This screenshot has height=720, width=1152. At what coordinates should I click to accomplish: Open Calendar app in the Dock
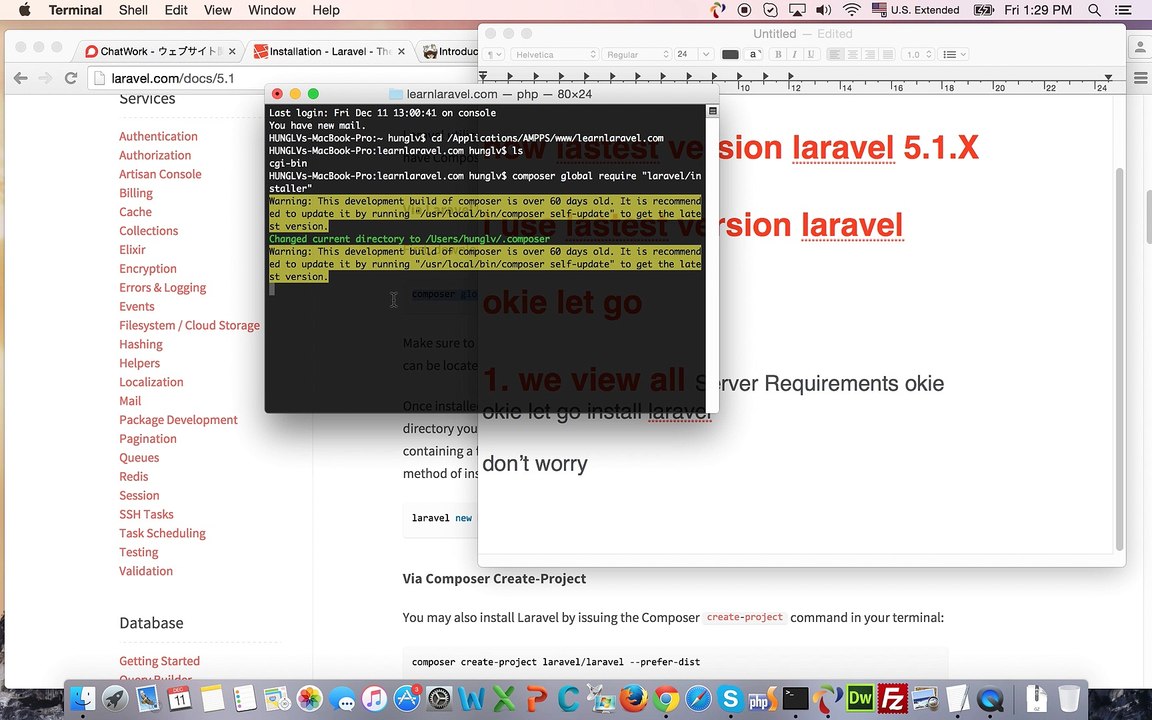pos(179,698)
